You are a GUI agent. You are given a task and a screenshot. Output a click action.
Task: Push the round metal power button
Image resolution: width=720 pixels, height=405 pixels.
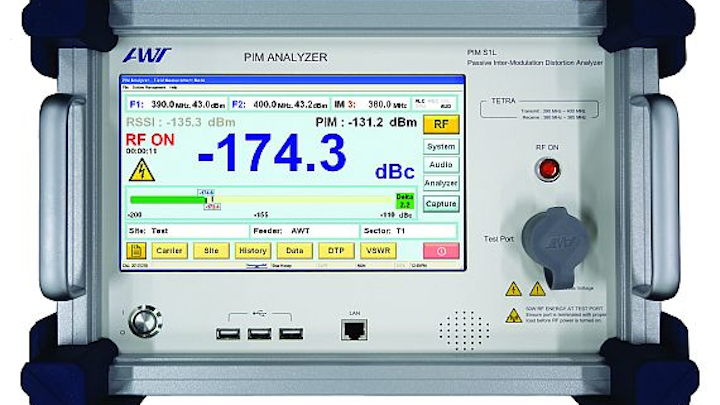coord(145,321)
